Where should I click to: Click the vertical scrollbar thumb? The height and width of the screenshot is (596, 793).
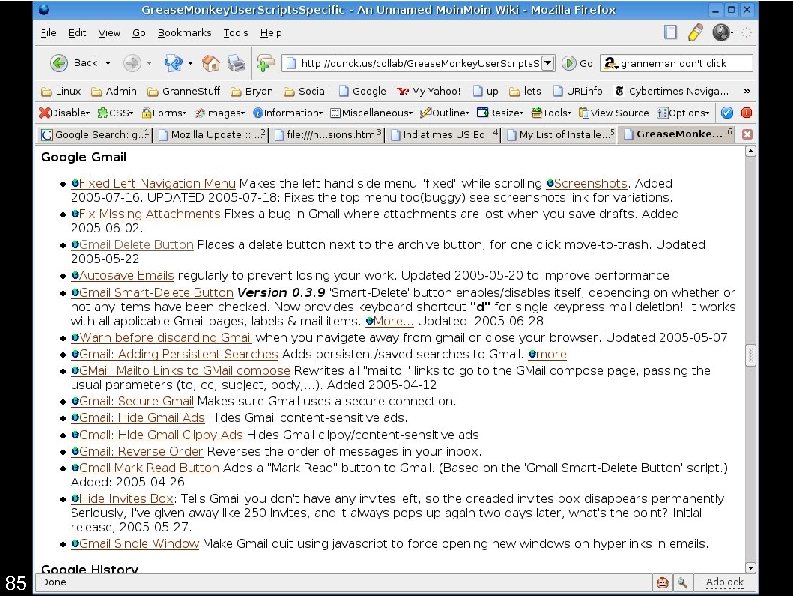751,355
